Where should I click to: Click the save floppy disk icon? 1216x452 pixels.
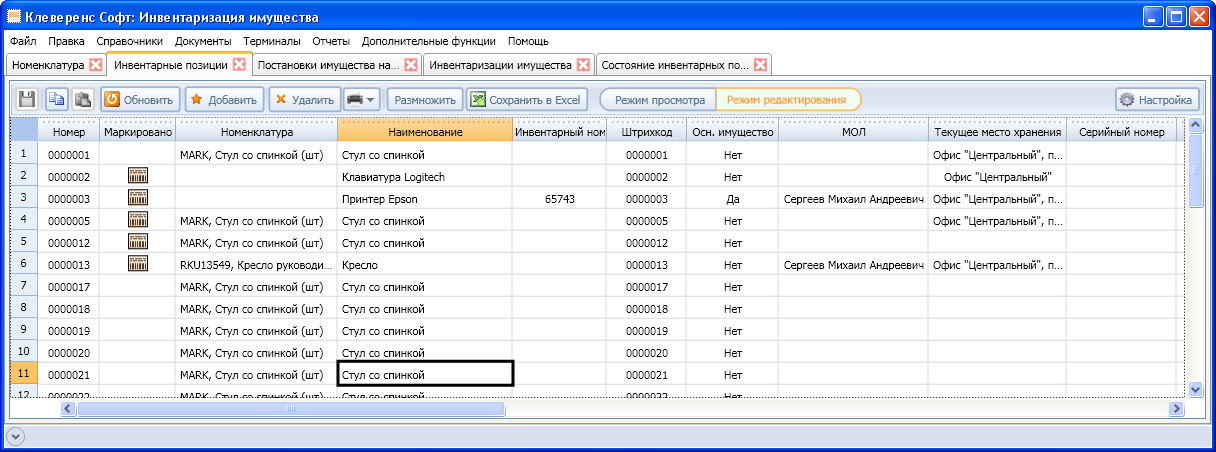pos(28,99)
